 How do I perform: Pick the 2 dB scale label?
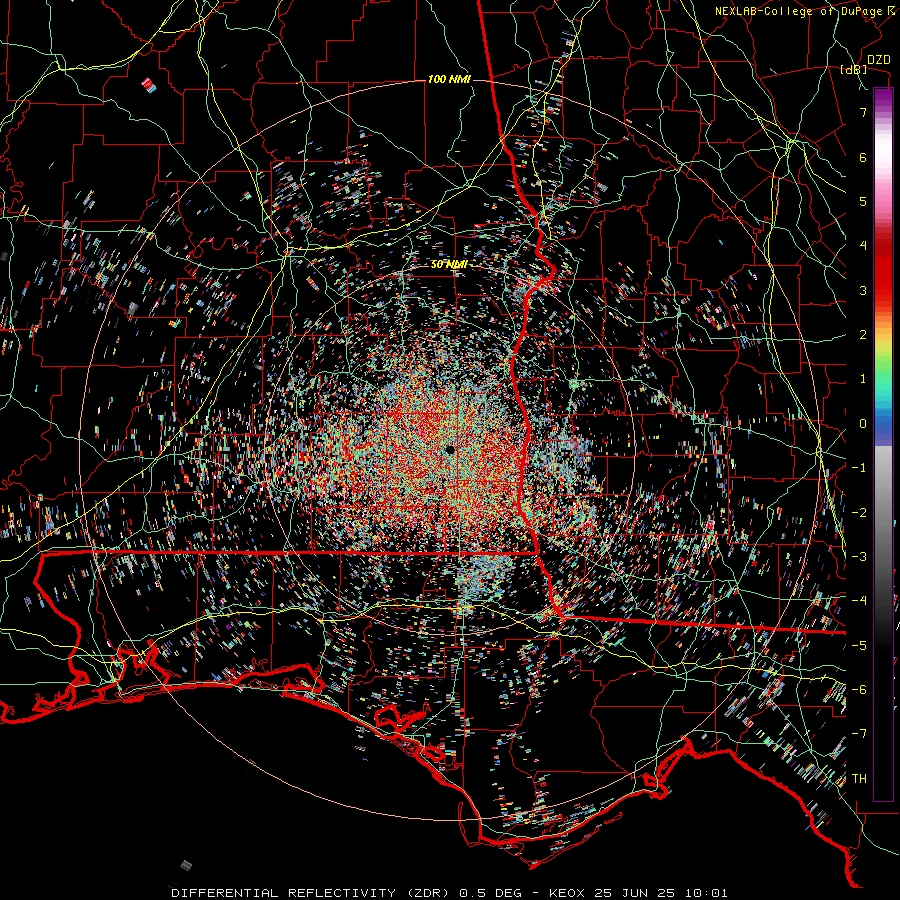[x=863, y=335]
